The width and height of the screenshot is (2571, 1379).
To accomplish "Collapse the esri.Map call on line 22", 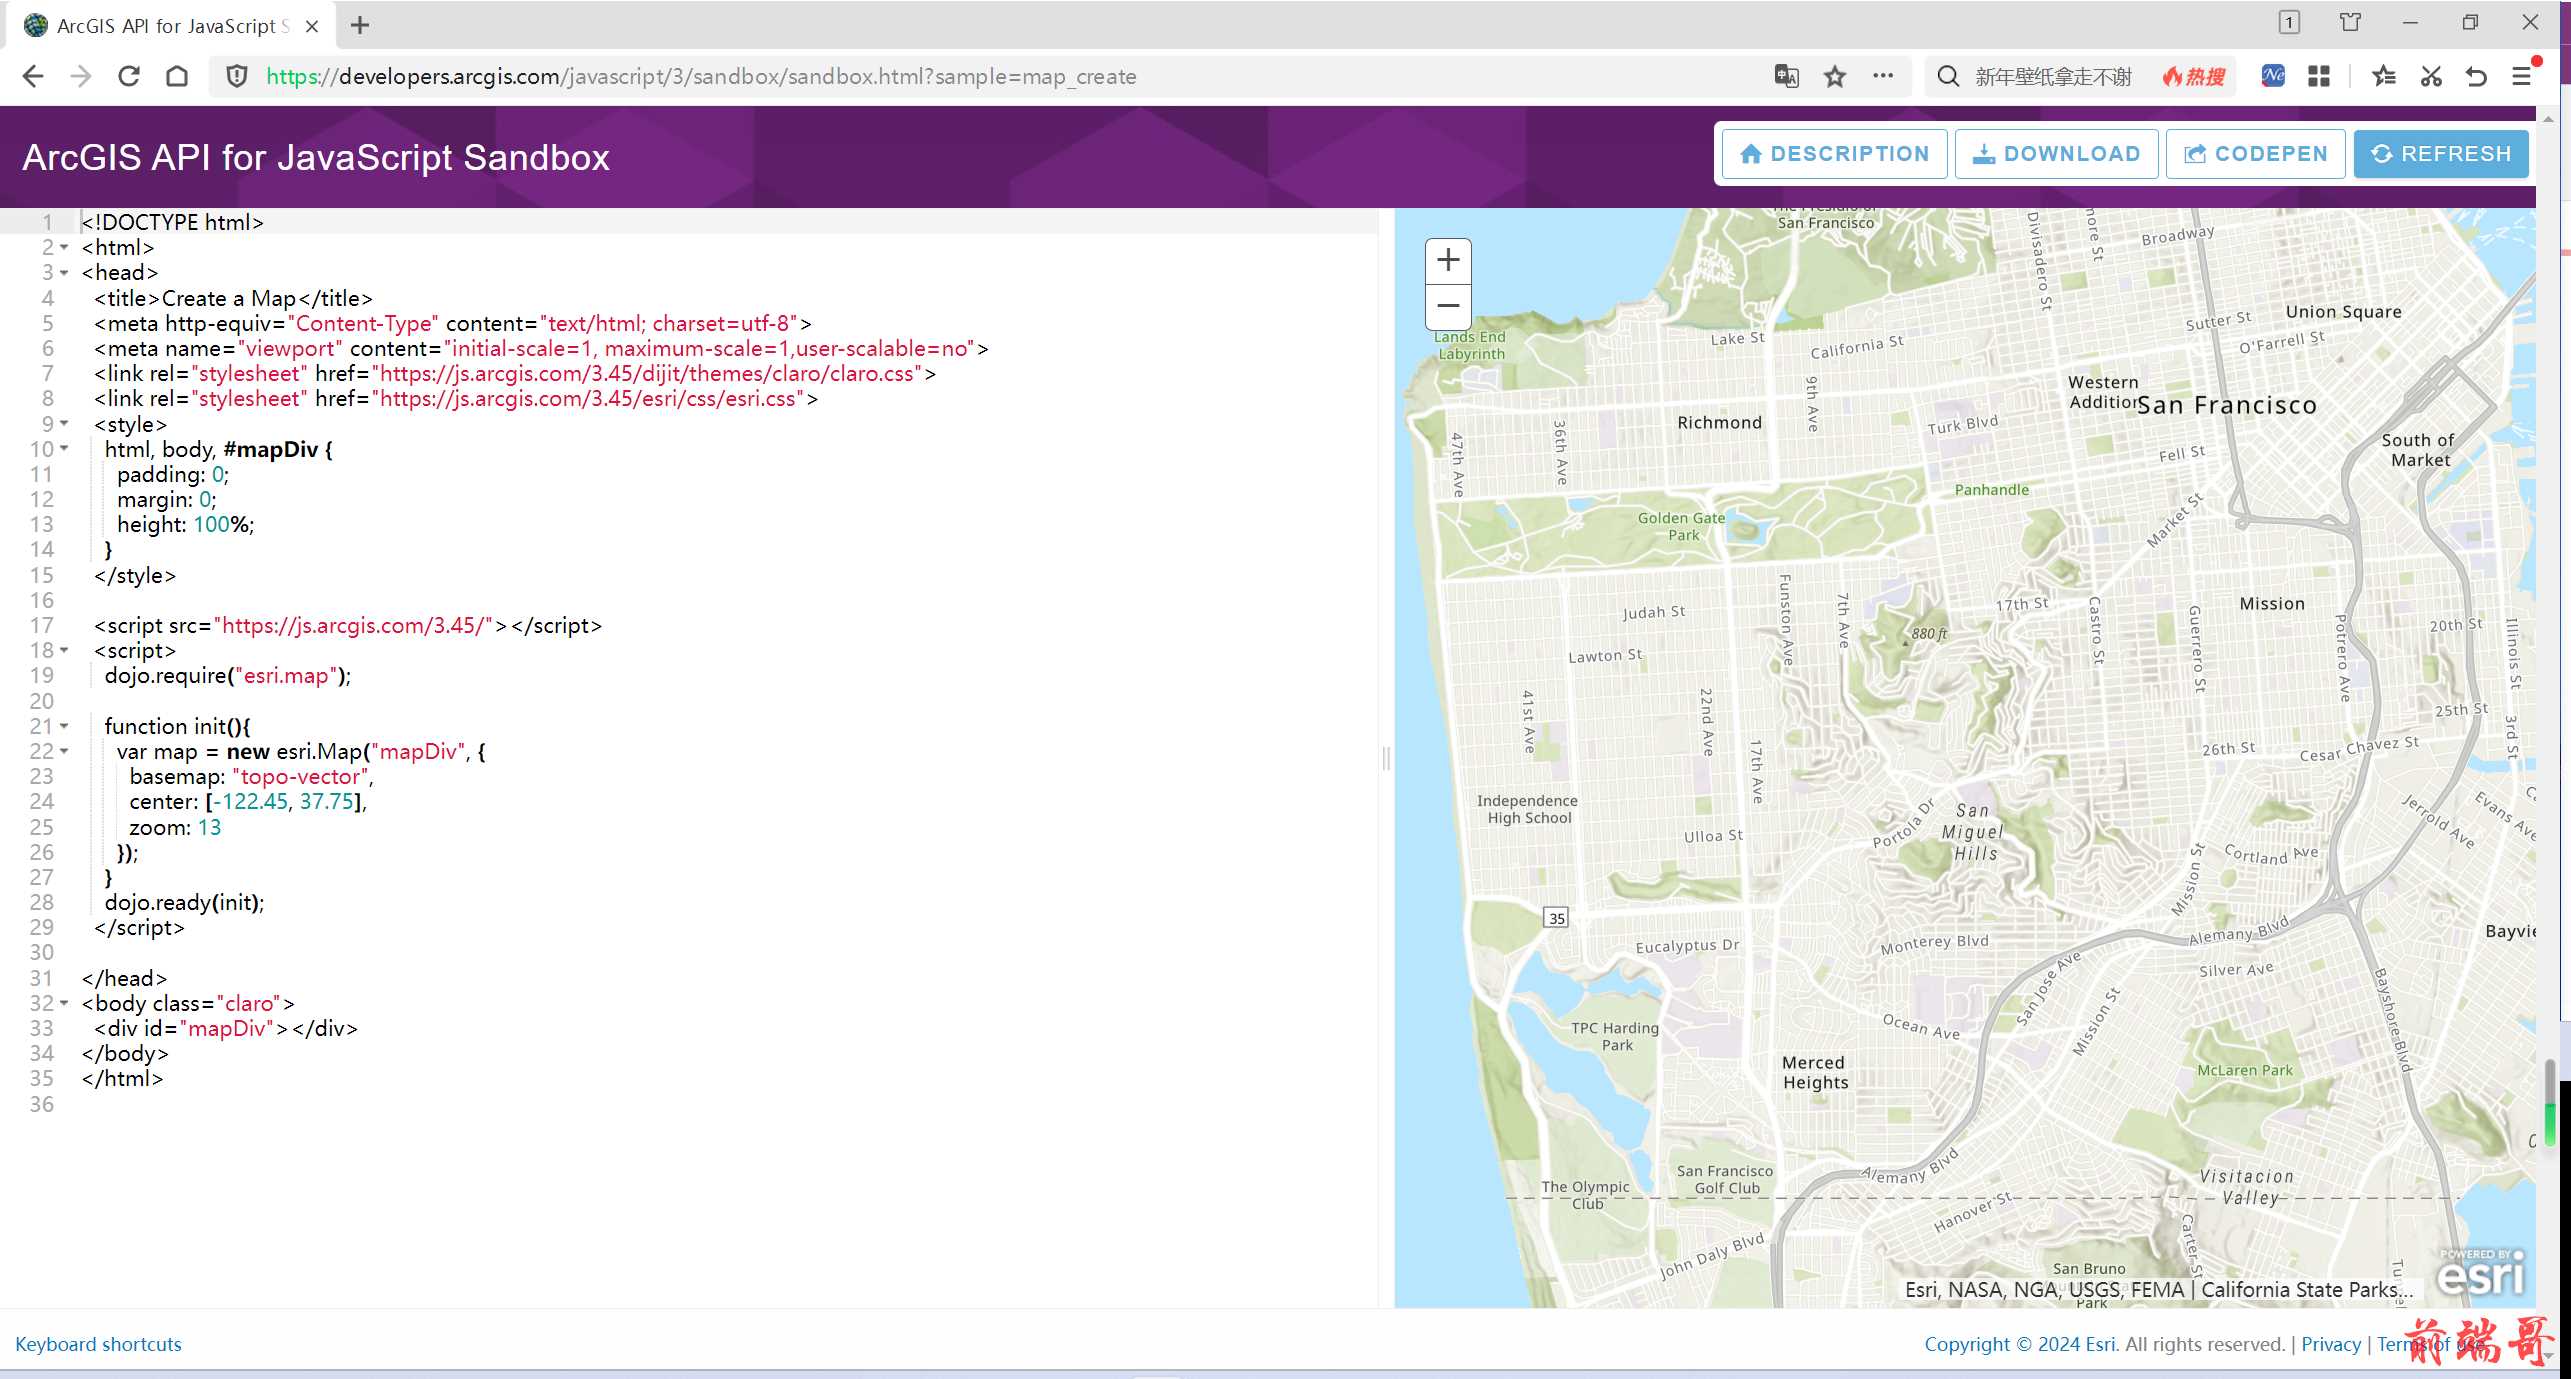I will (64, 751).
